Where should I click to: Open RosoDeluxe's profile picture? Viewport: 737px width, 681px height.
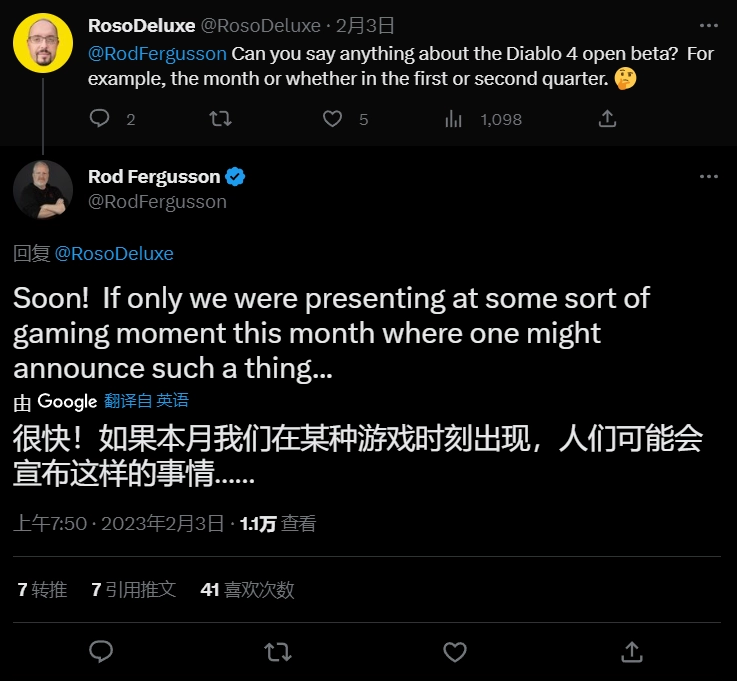(x=42, y=42)
